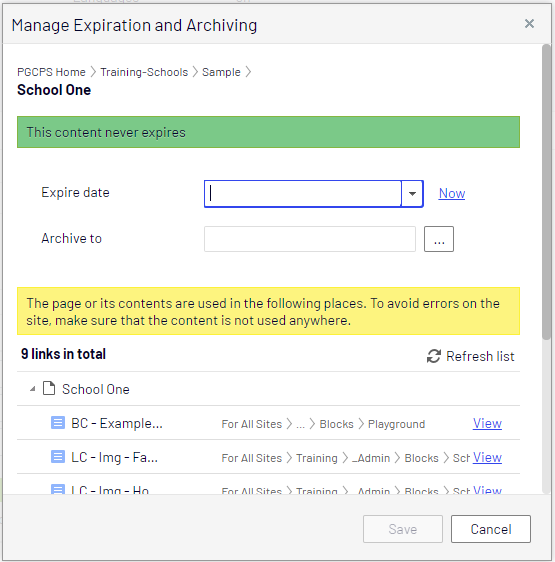Image resolution: width=555 pixels, height=562 pixels.
Task: Select the LC - Img - Fa... row label
Action: click(114, 457)
